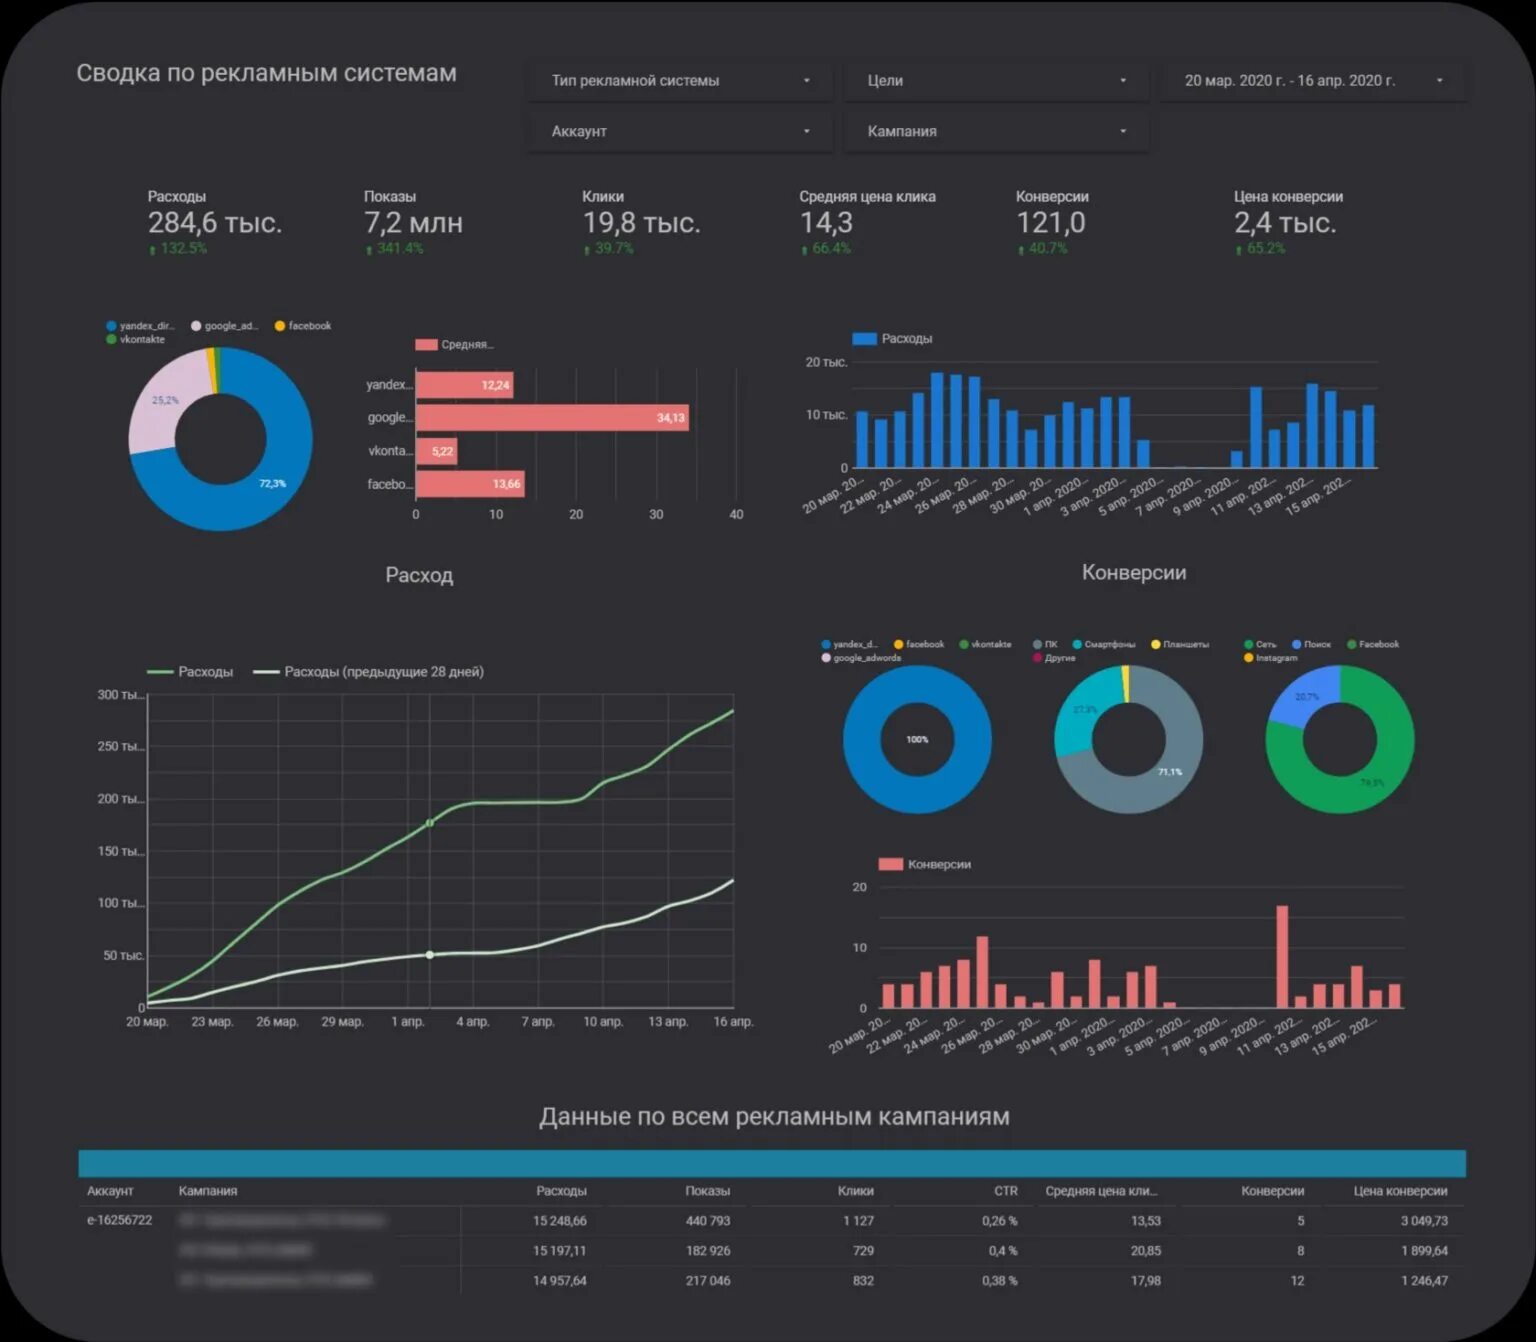Sort table by Расходы column header

click(x=561, y=1191)
